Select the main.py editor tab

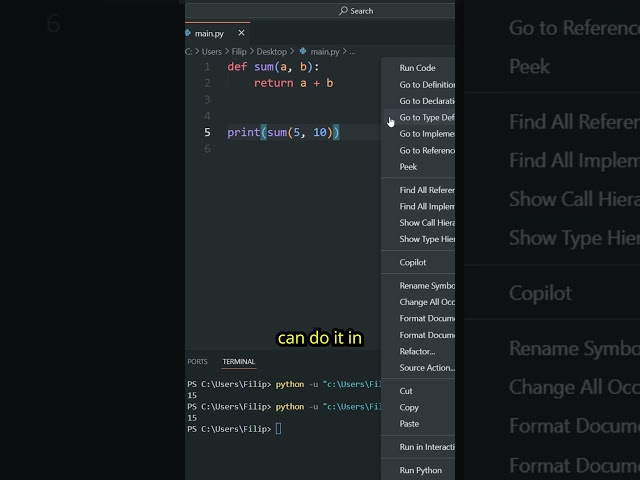click(217, 33)
